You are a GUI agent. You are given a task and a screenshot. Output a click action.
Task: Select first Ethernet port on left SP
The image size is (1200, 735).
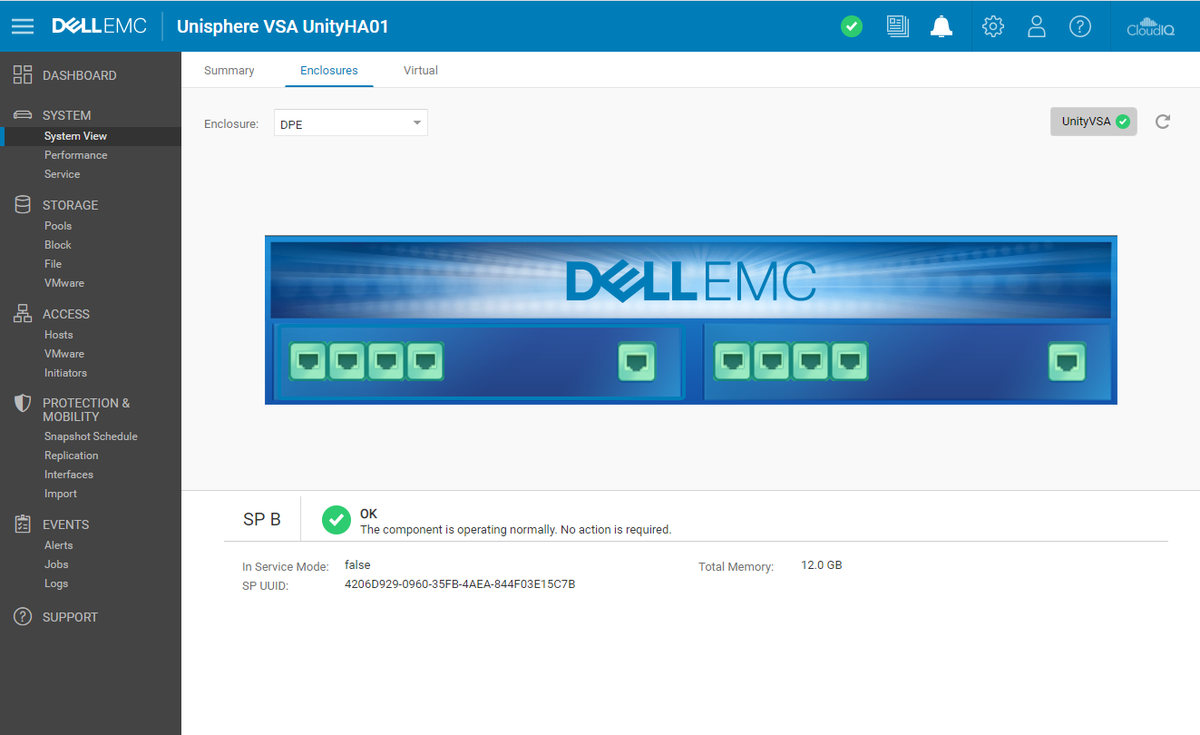(307, 361)
